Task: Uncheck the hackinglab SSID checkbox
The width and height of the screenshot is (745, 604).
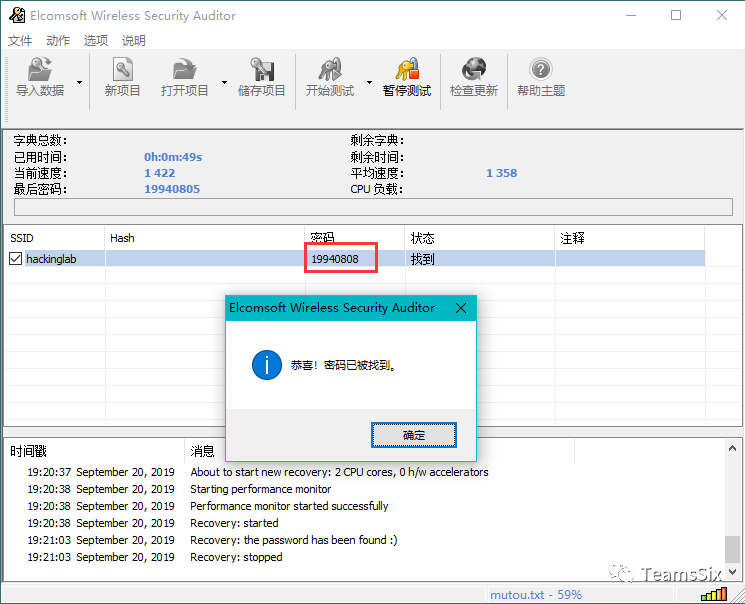Action: pos(15,259)
